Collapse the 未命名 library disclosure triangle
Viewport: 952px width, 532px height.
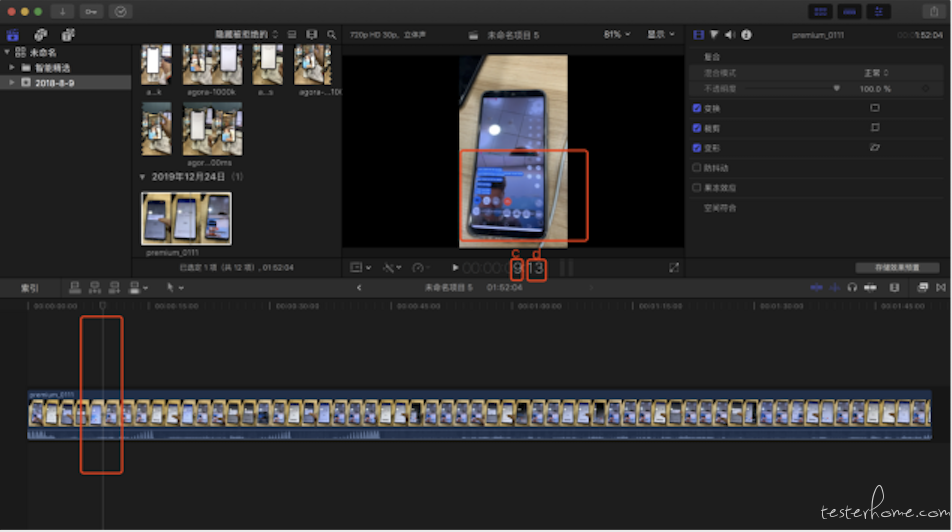tap(7, 52)
